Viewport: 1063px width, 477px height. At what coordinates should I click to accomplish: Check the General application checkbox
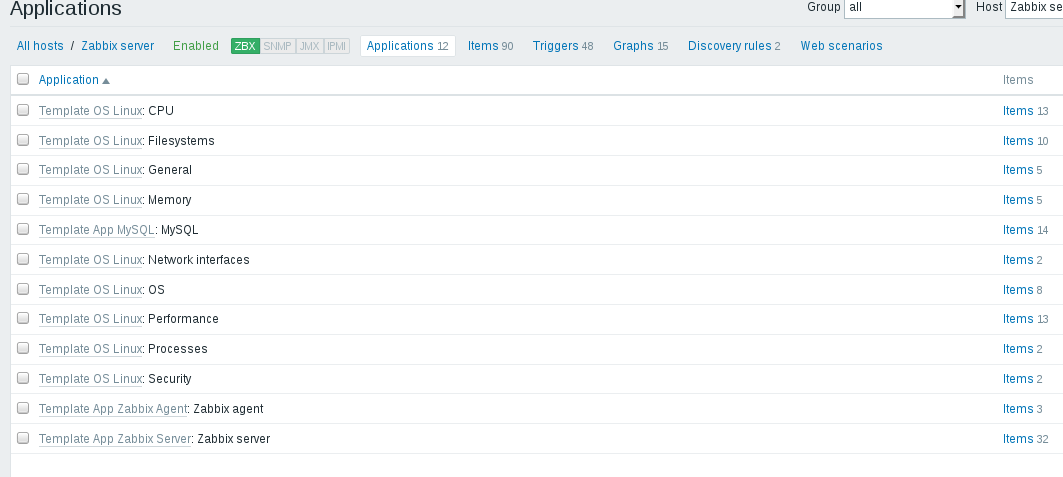23,169
